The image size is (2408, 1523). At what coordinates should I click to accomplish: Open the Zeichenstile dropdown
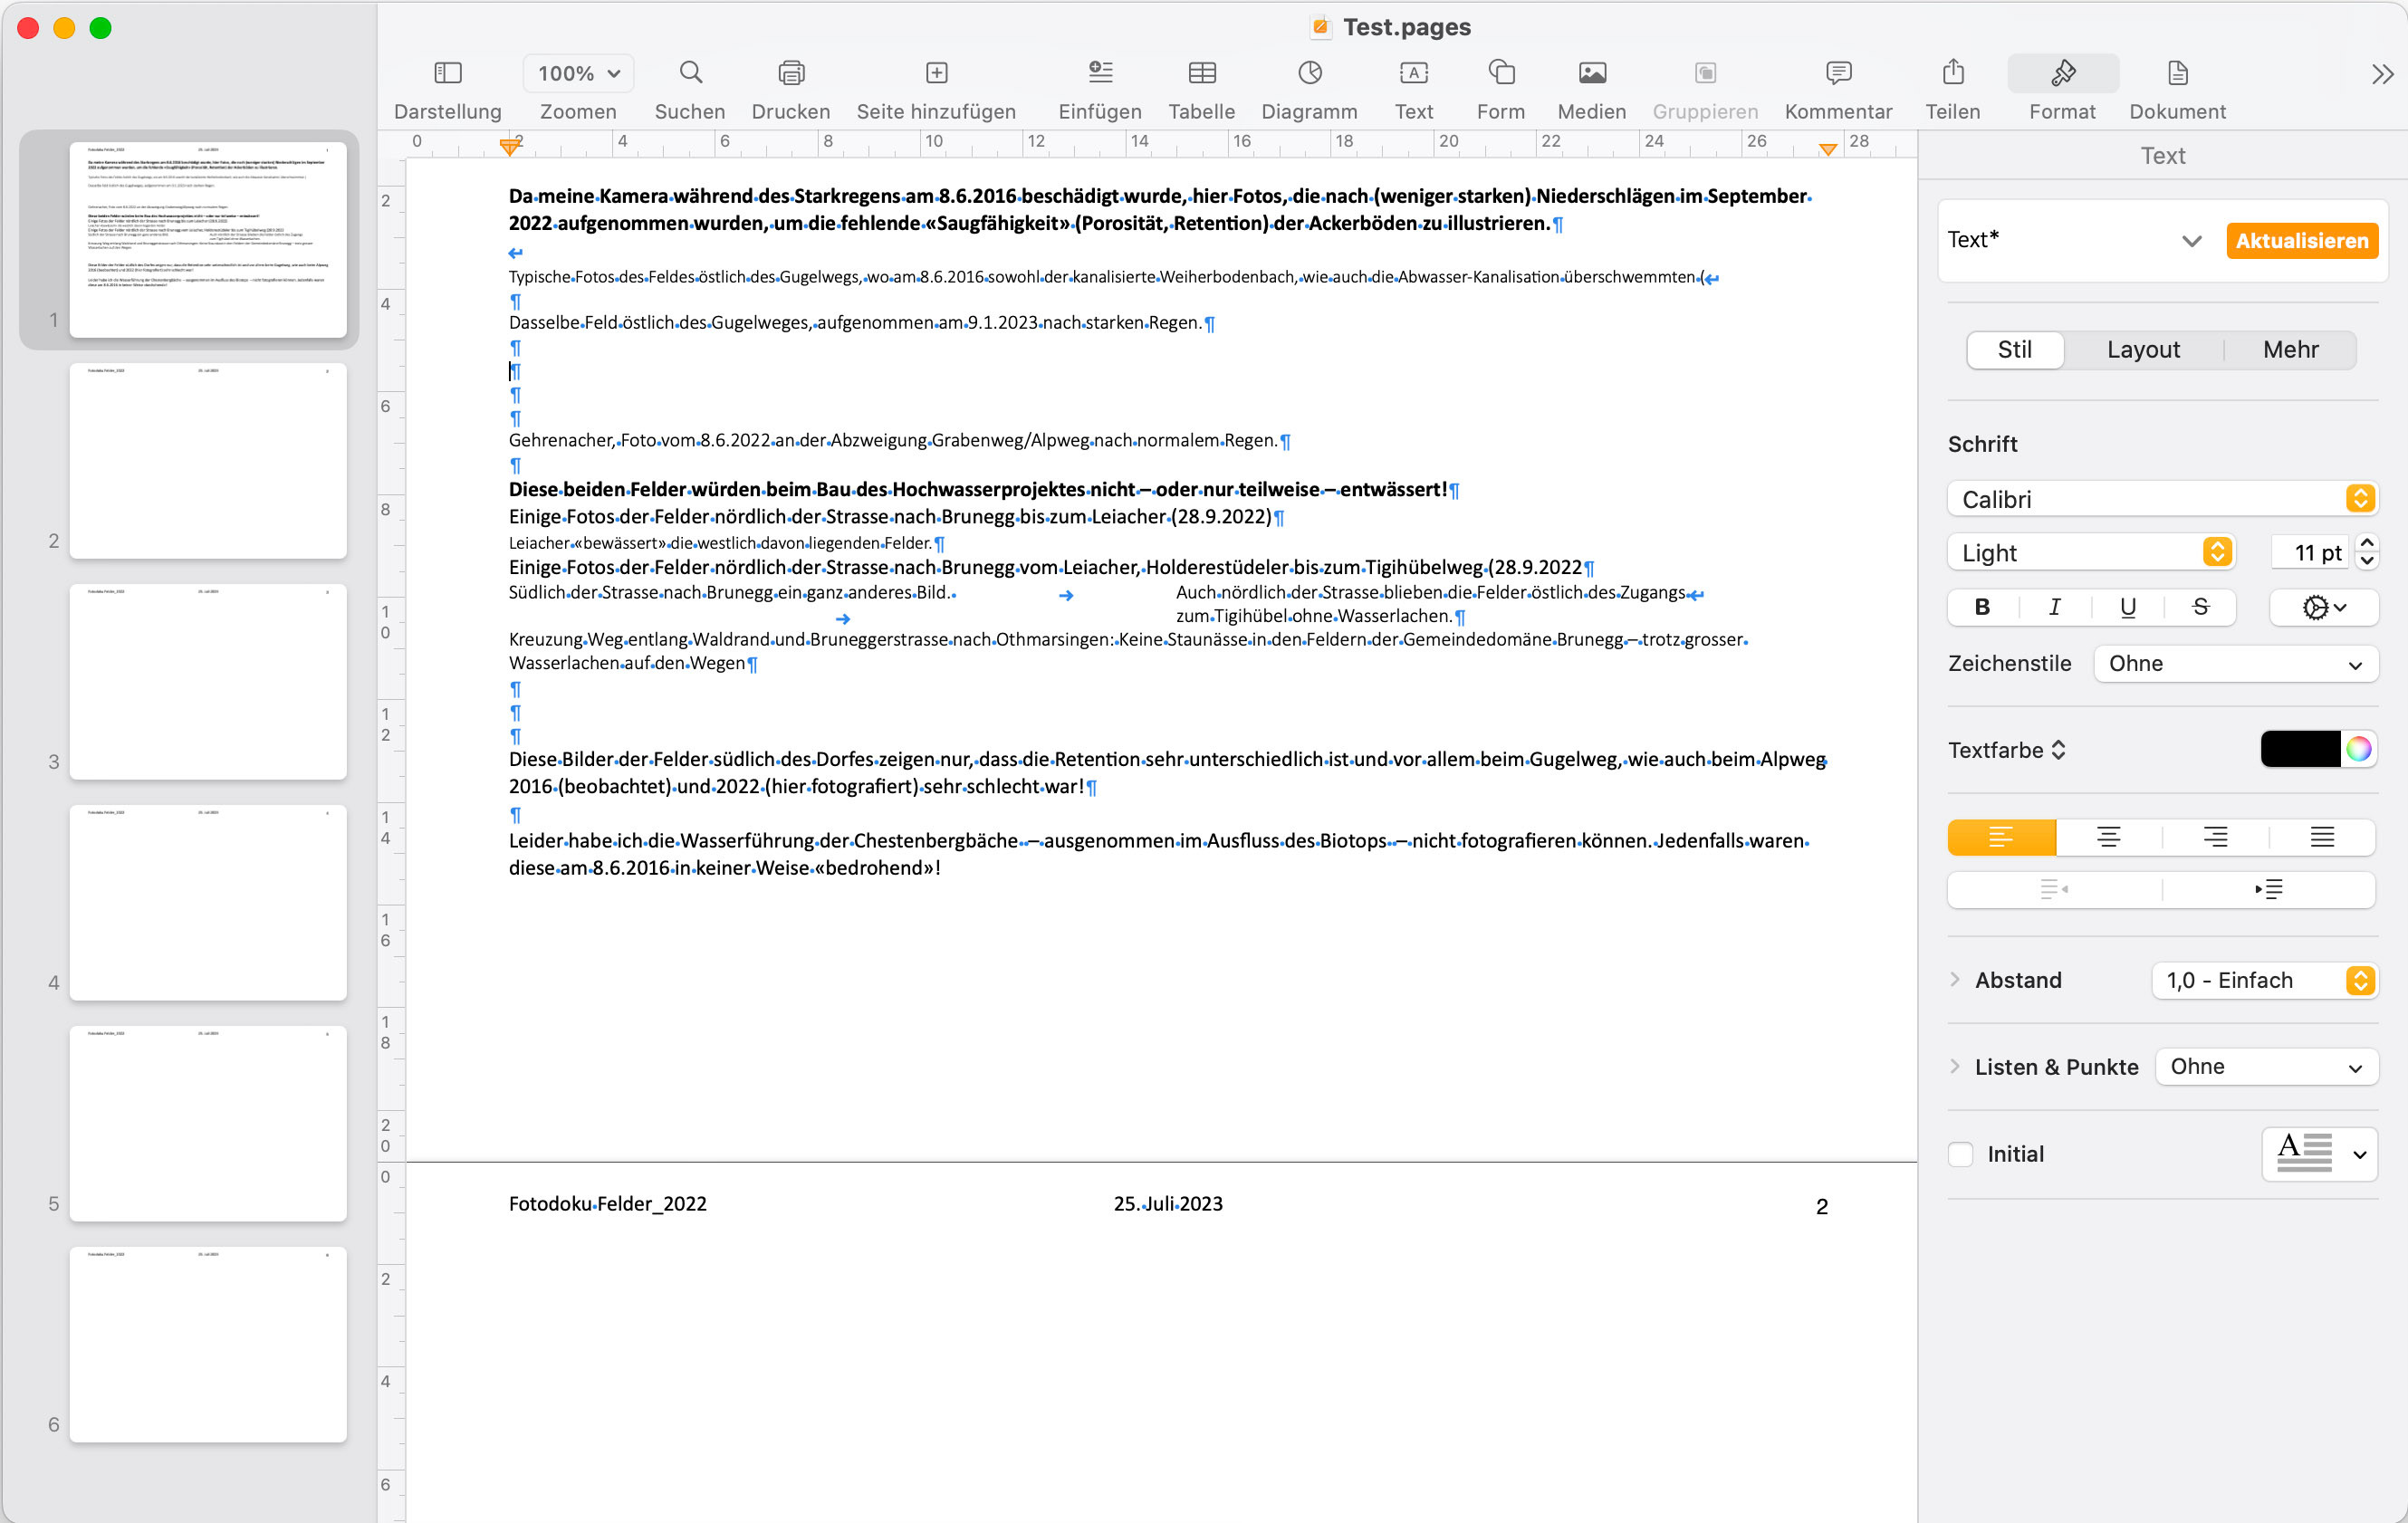[2235, 664]
